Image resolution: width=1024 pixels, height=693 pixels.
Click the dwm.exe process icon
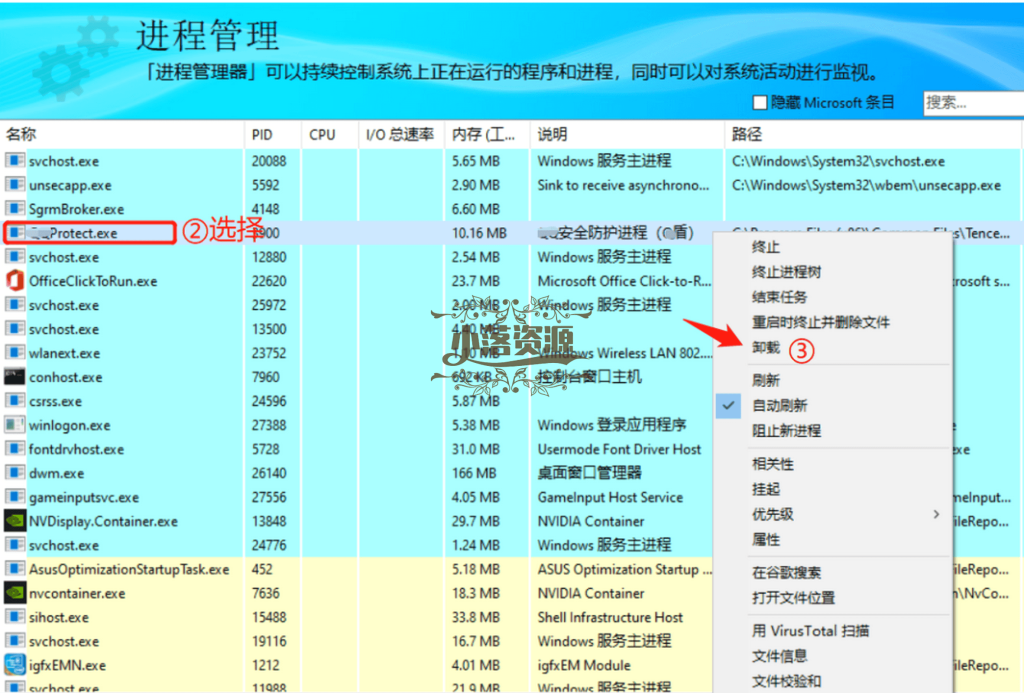(x=14, y=473)
